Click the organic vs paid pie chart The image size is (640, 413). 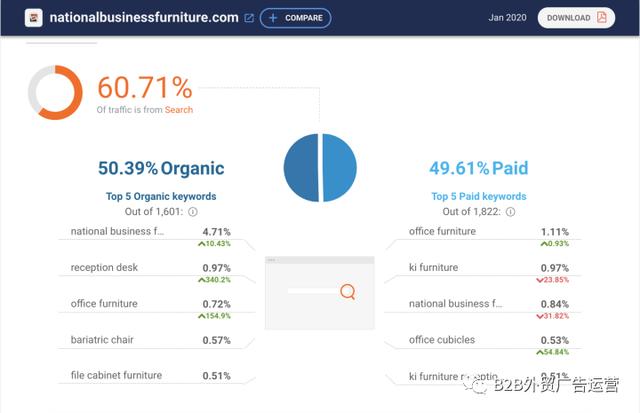coord(320,168)
